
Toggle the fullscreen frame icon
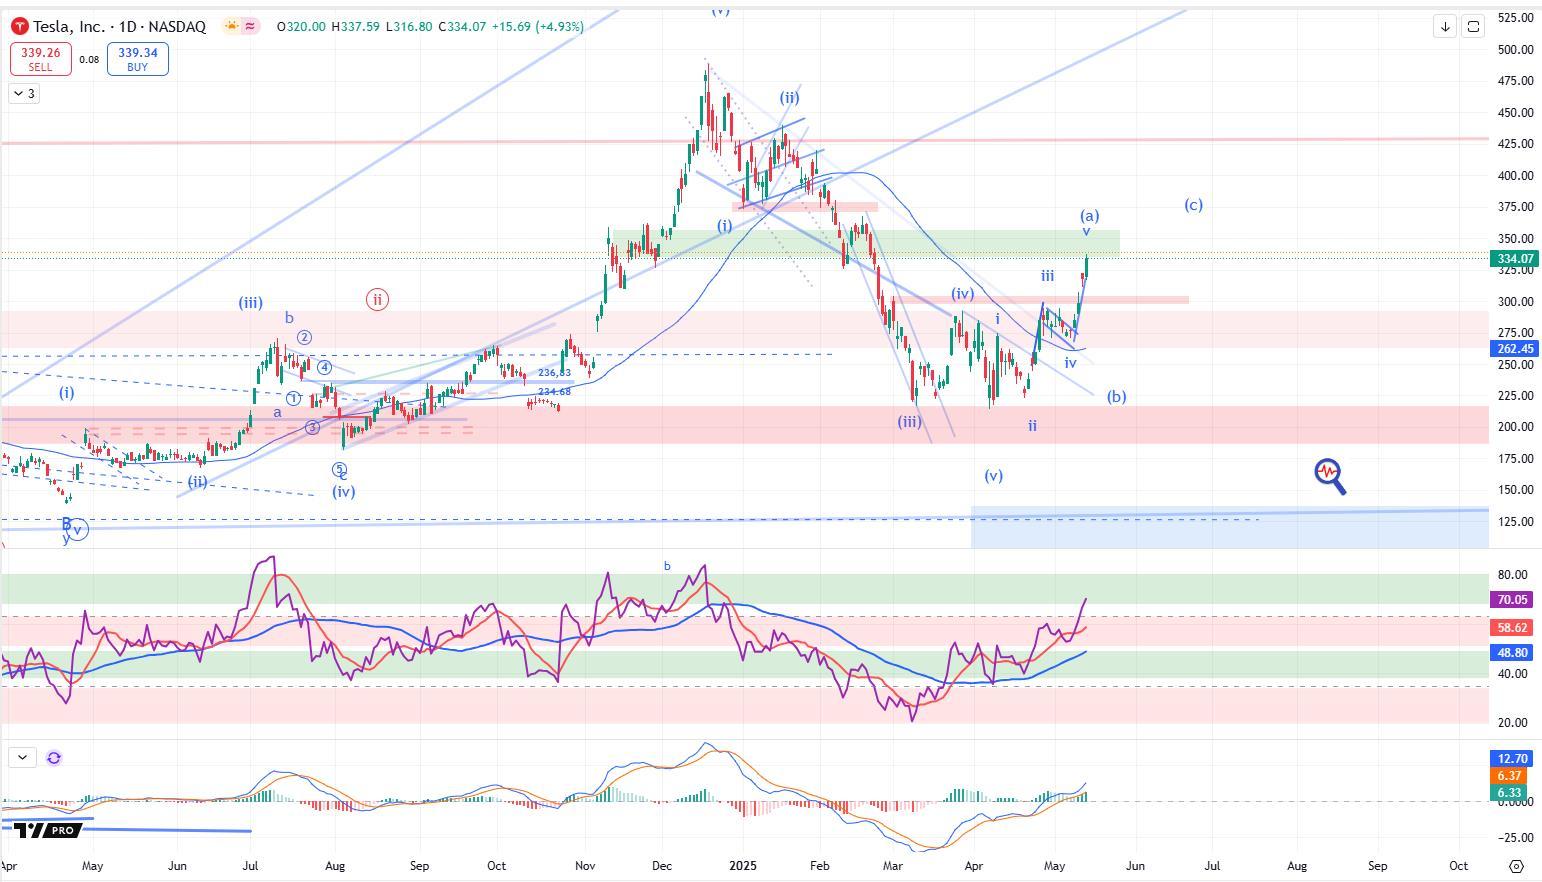click(x=1473, y=27)
